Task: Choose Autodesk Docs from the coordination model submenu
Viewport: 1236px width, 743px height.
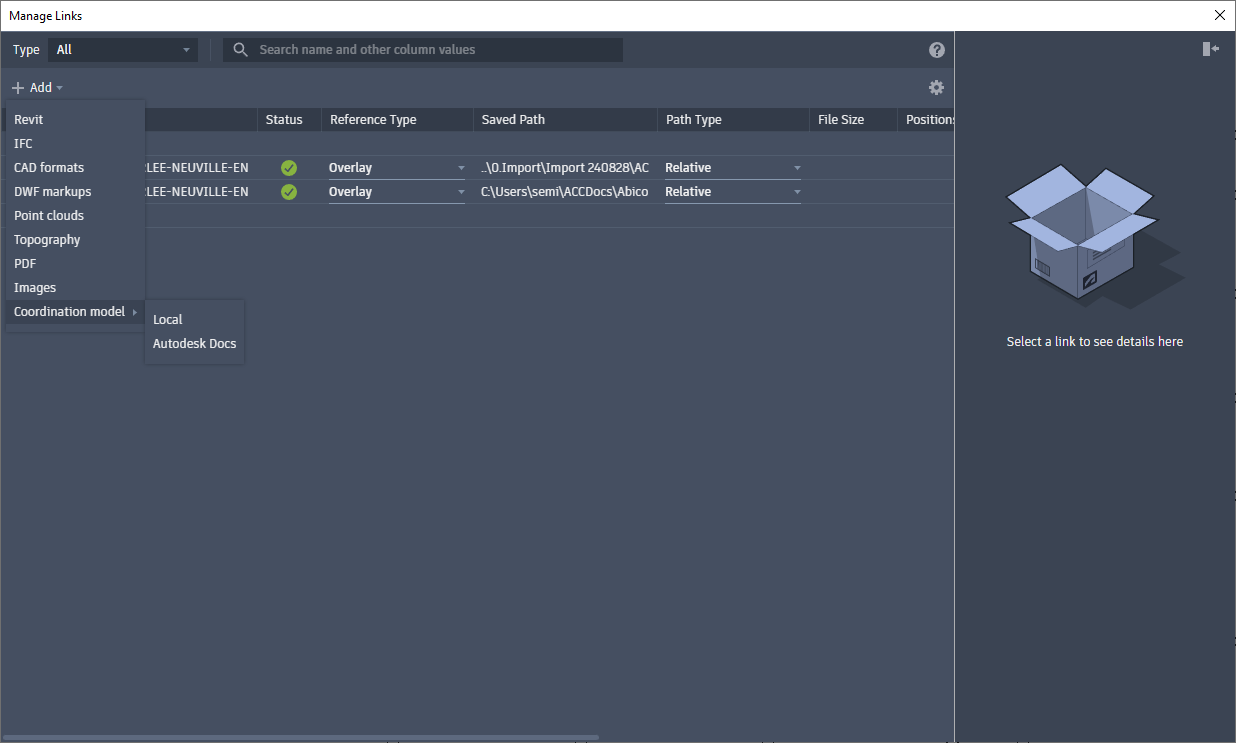Action: coord(194,343)
